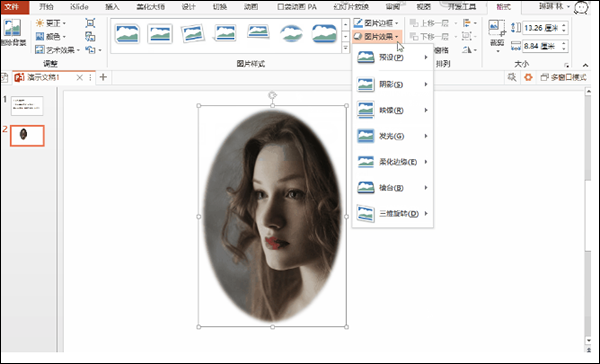Open the Shadow (阴影) effects submenu
The height and width of the screenshot is (364, 600).
(393, 84)
